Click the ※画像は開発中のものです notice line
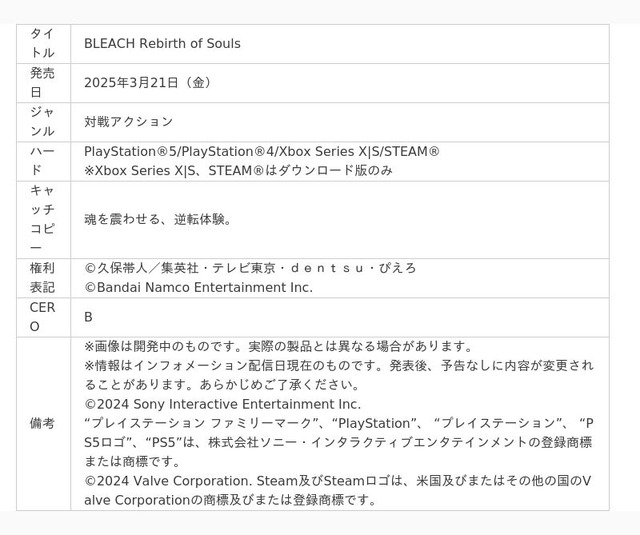Screen dimensions: 640x535 tap(278, 346)
